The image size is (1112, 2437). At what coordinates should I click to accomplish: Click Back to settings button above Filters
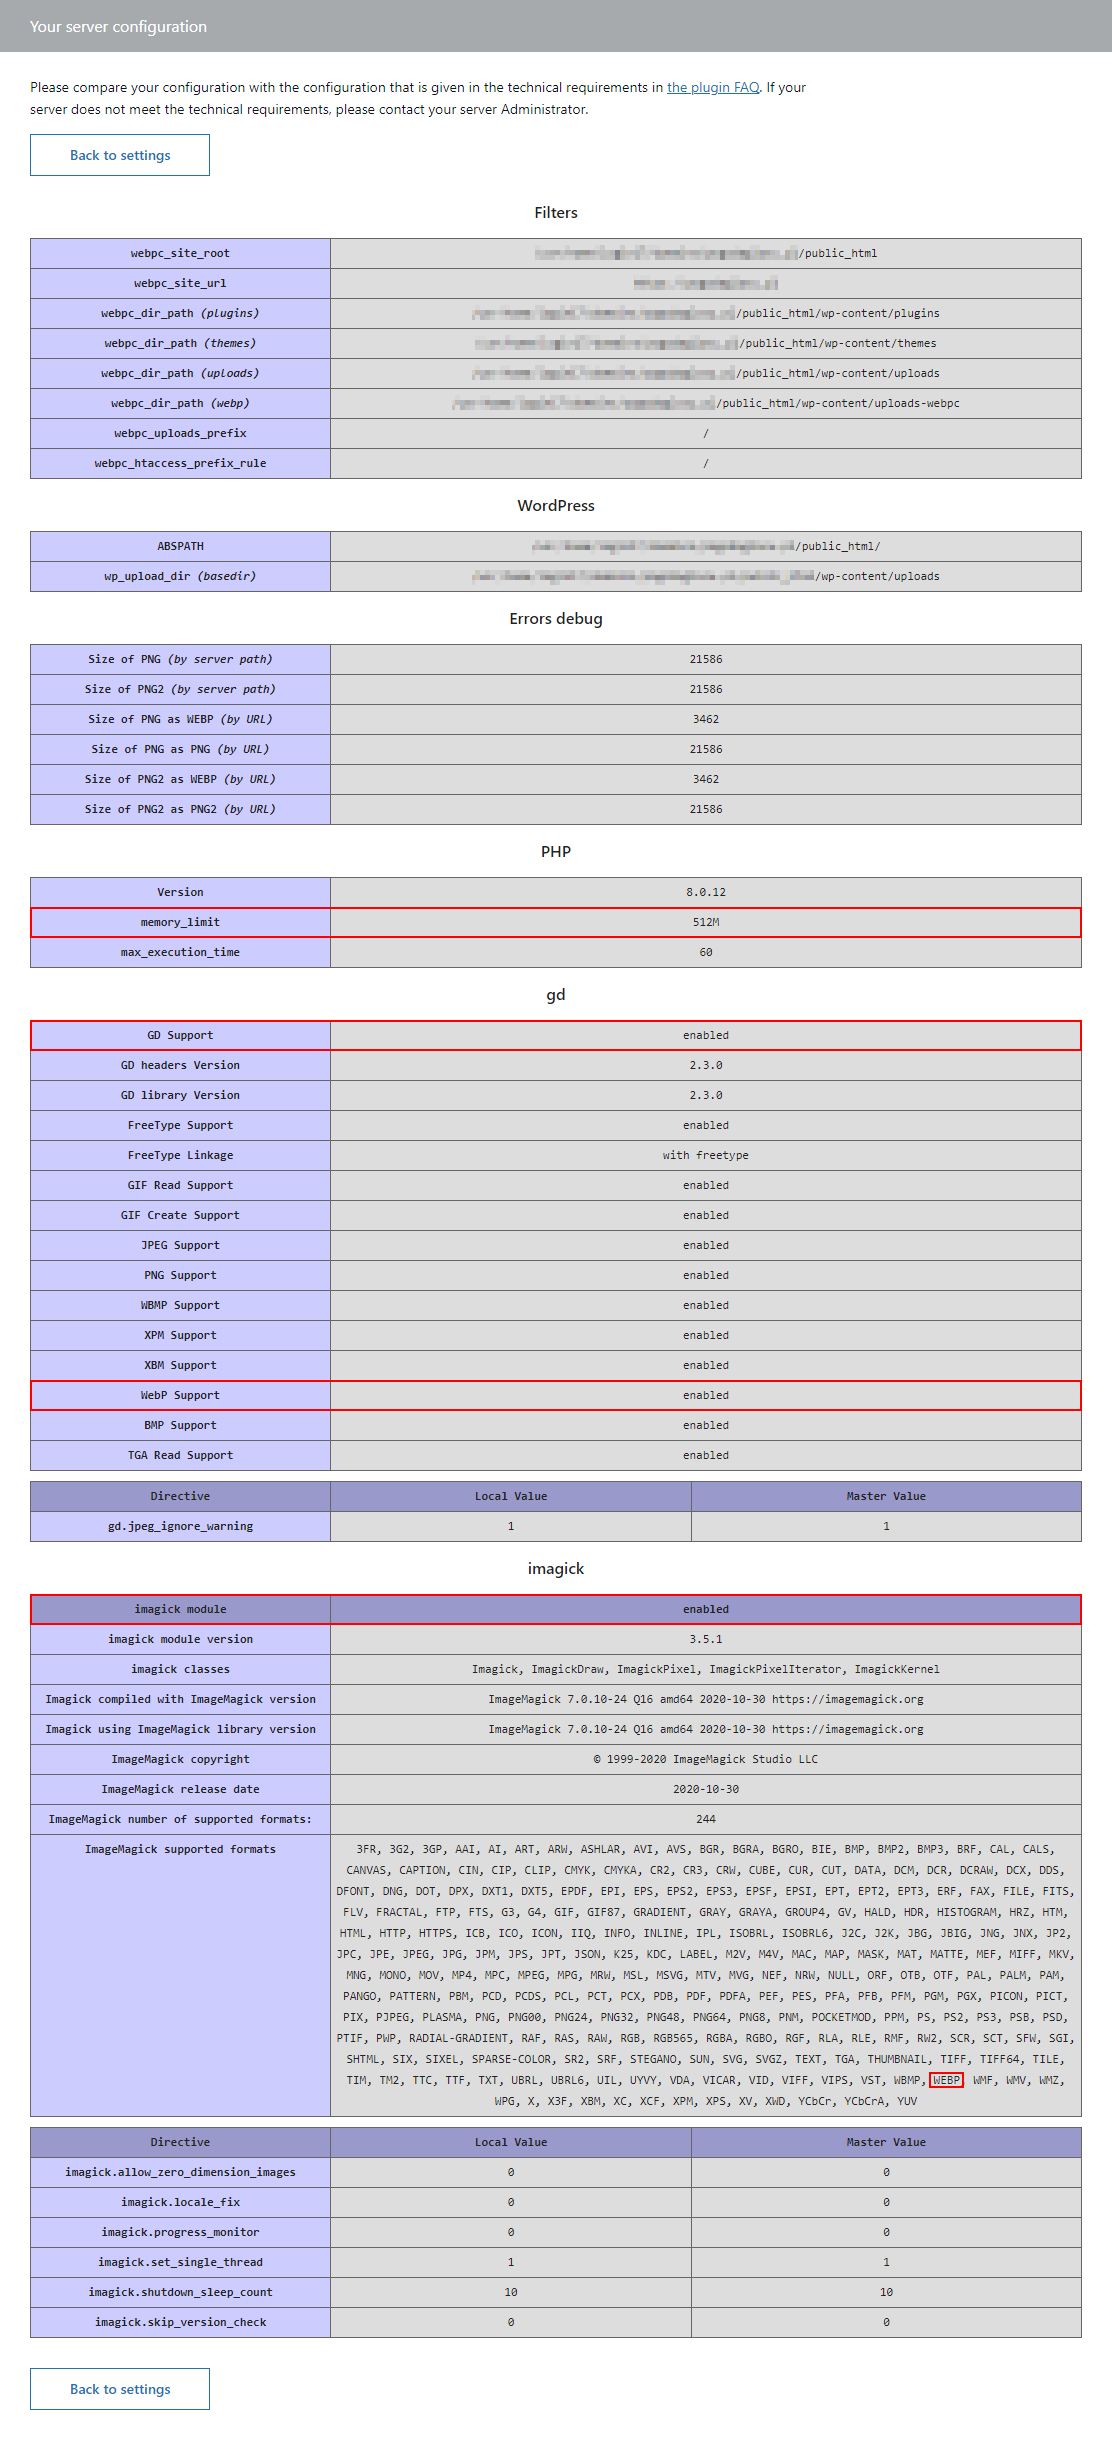pyautogui.click(x=120, y=155)
